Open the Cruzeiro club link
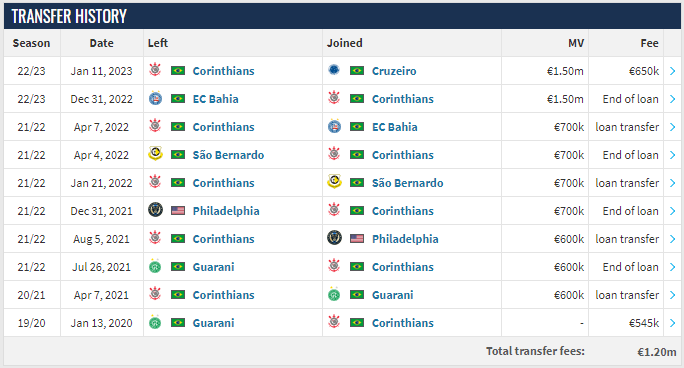 [x=394, y=71]
